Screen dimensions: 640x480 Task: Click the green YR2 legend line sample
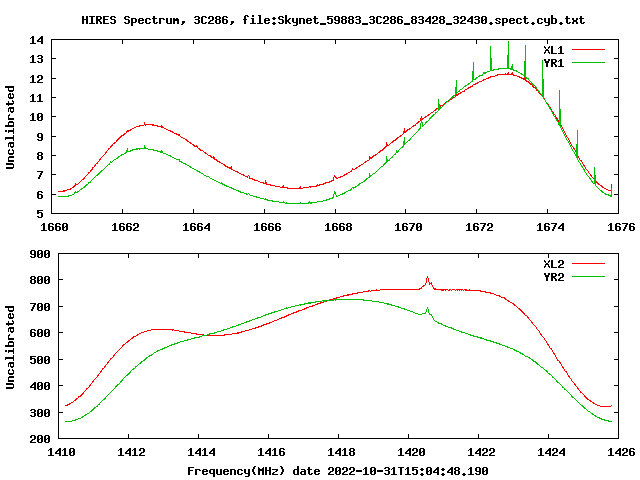[588, 277]
